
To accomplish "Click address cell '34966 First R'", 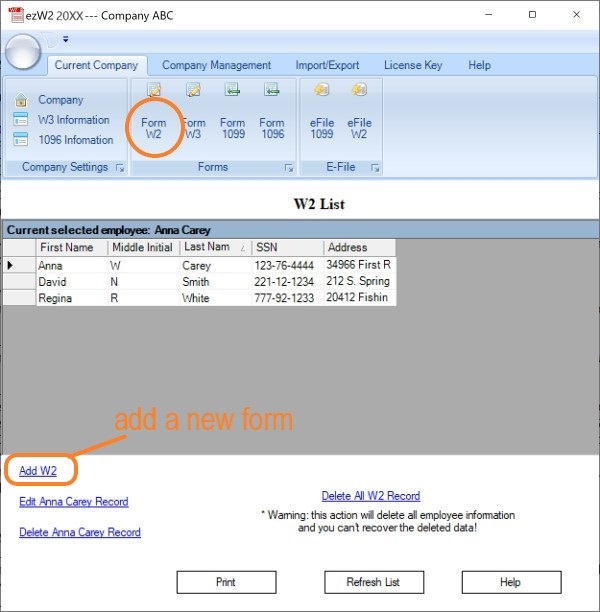I will coord(360,265).
